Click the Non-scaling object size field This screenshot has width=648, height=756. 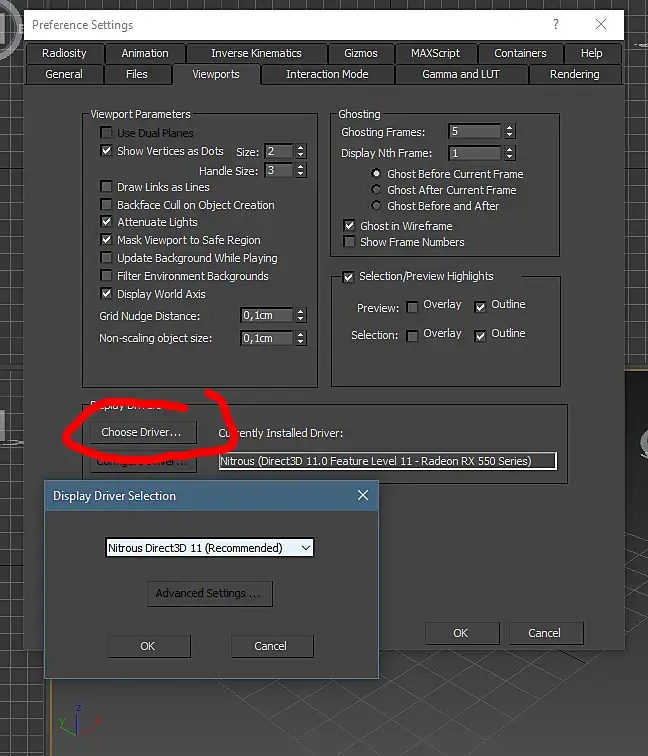point(267,338)
